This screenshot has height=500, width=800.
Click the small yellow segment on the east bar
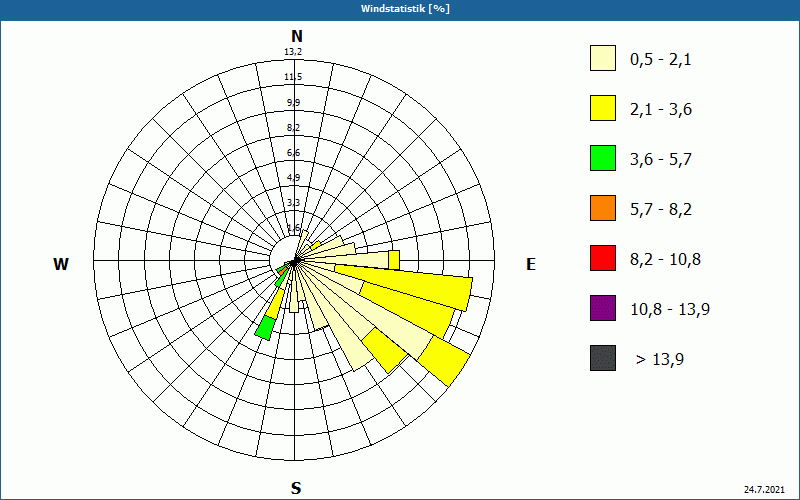394,260
